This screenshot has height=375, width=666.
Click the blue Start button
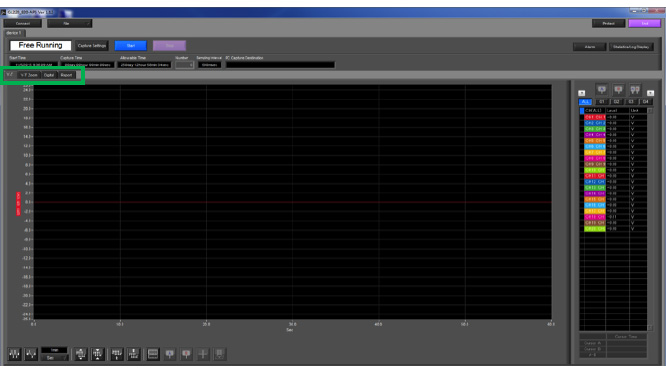pos(131,45)
